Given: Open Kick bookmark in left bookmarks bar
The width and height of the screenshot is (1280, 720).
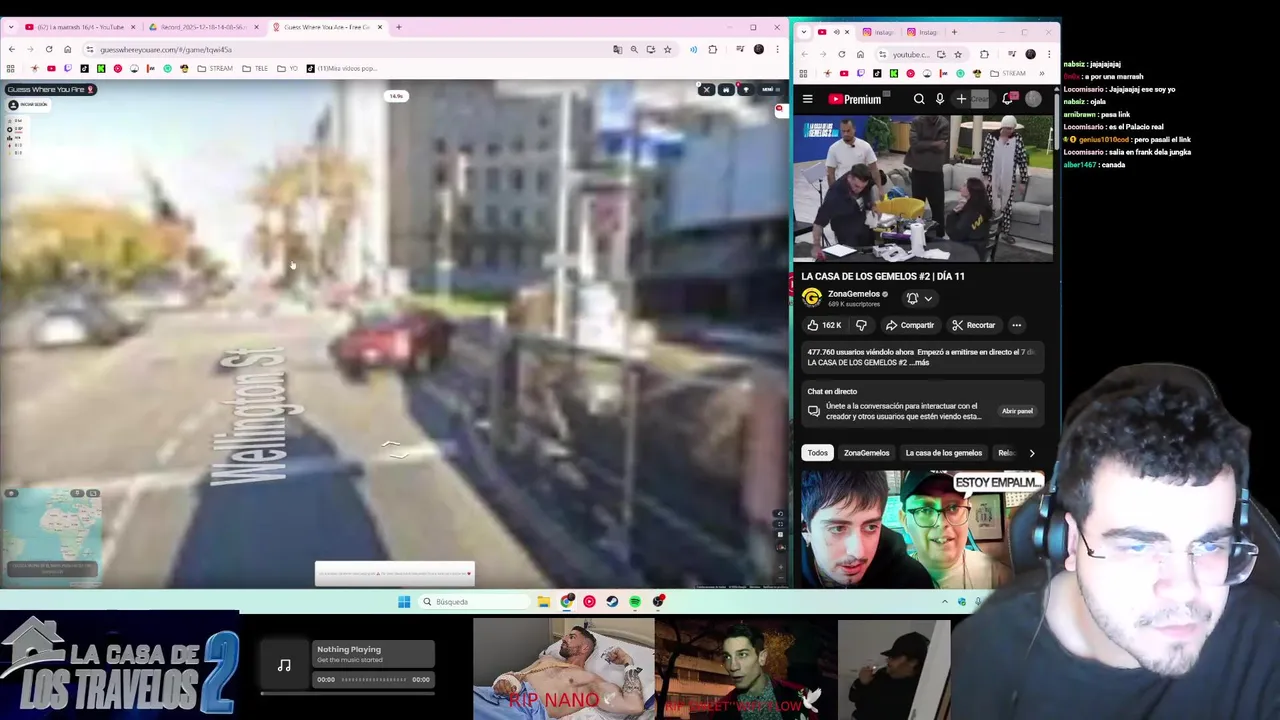Looking at the screenshot, I should [101, 68].
